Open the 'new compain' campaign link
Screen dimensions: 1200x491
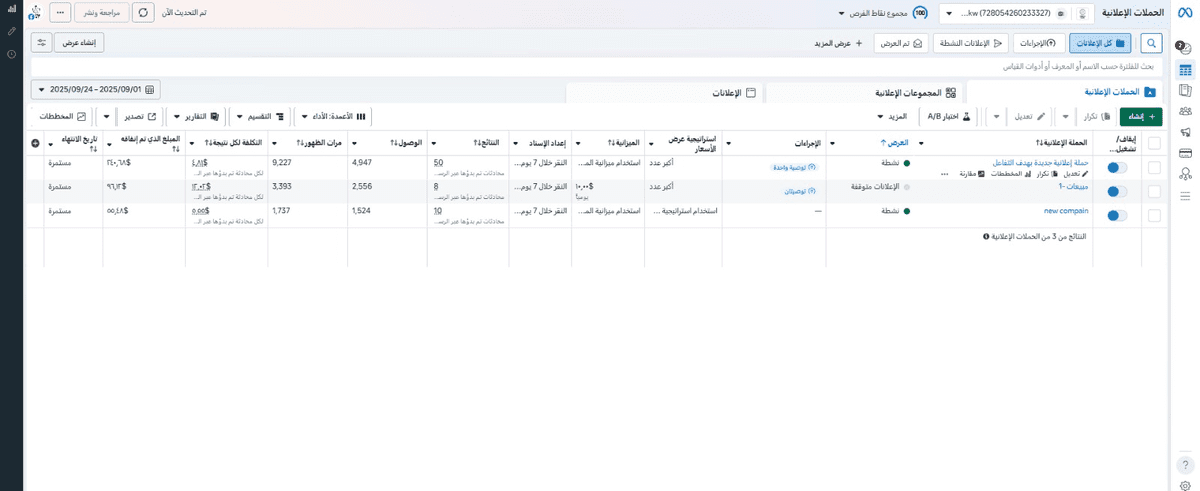(1065, 211)
